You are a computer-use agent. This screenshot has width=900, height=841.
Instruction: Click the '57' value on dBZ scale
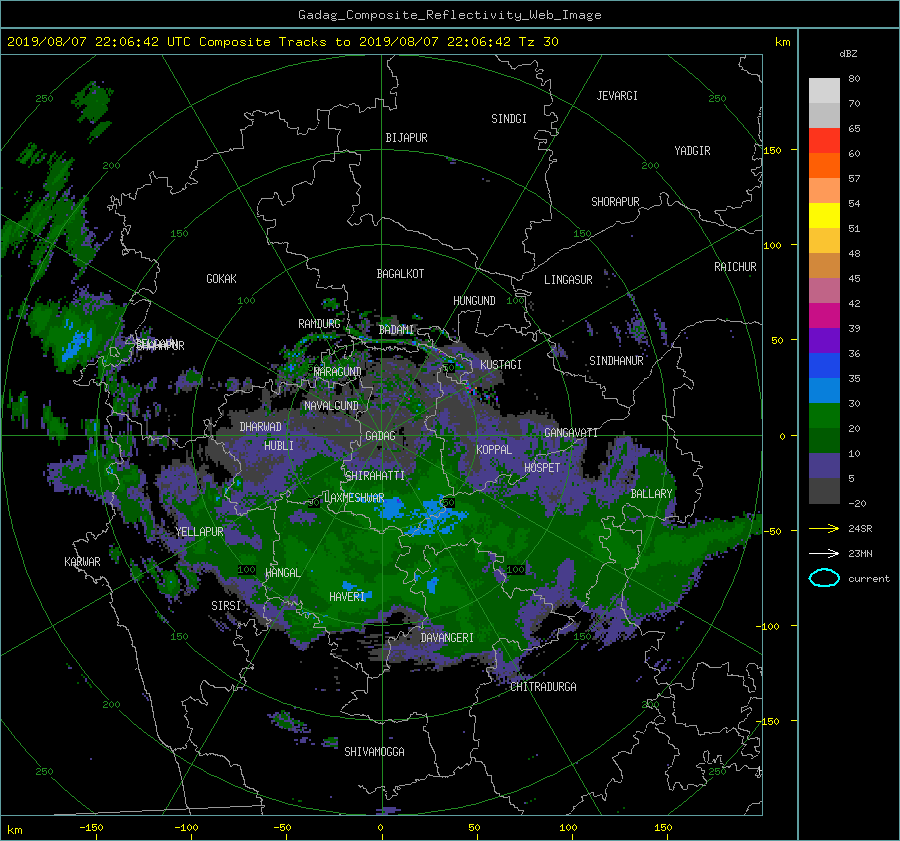[854, 179]
